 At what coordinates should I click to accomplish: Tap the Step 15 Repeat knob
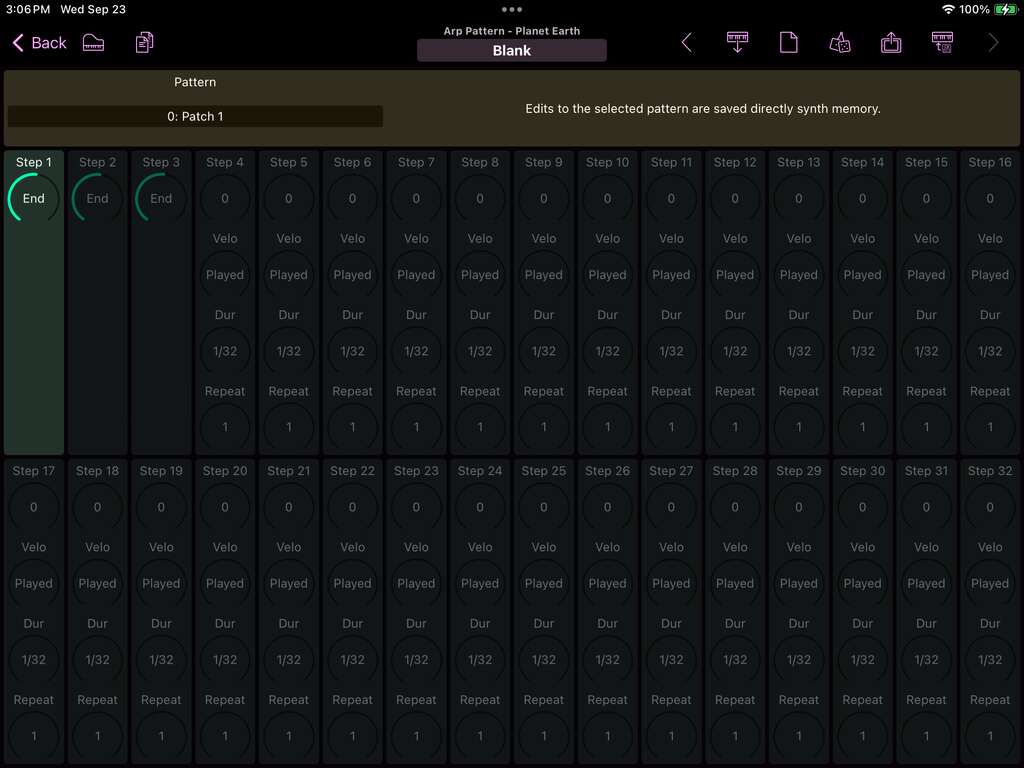pos(926,427)
